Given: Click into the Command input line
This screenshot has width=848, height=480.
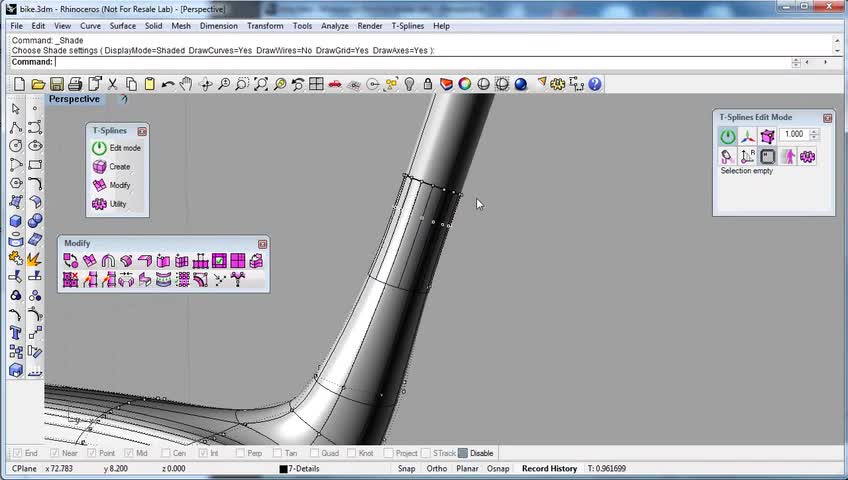Looking at the screenshot, I should coord(422,62).
